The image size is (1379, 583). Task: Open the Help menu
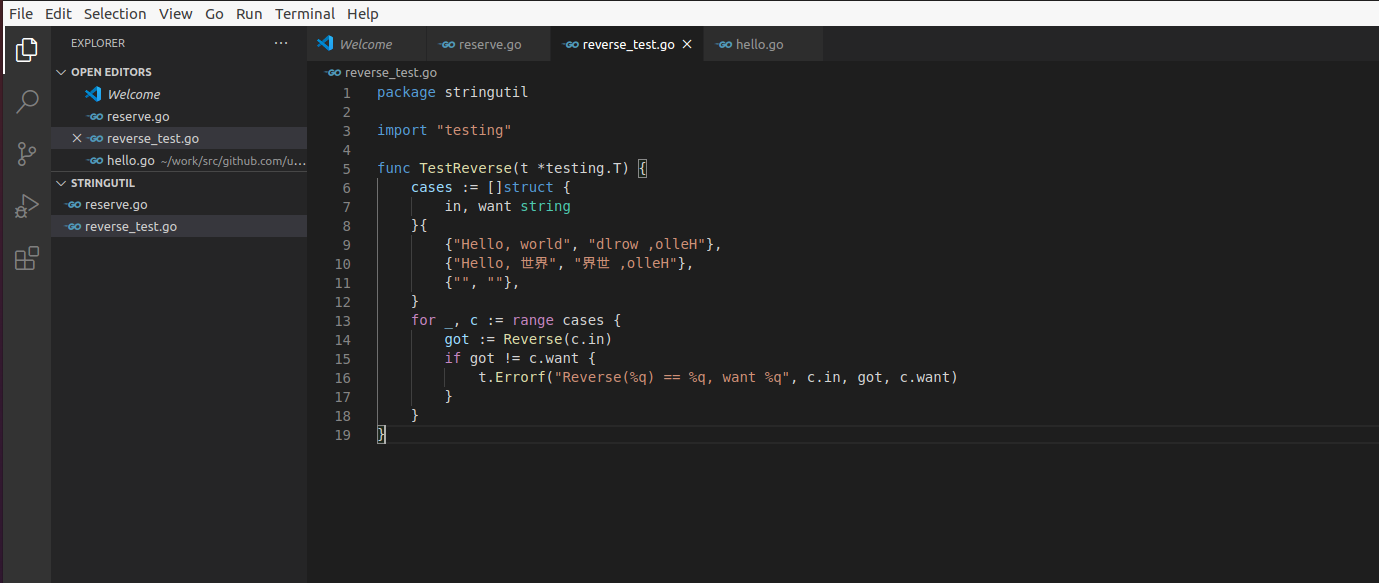click(x=363, y=14)
